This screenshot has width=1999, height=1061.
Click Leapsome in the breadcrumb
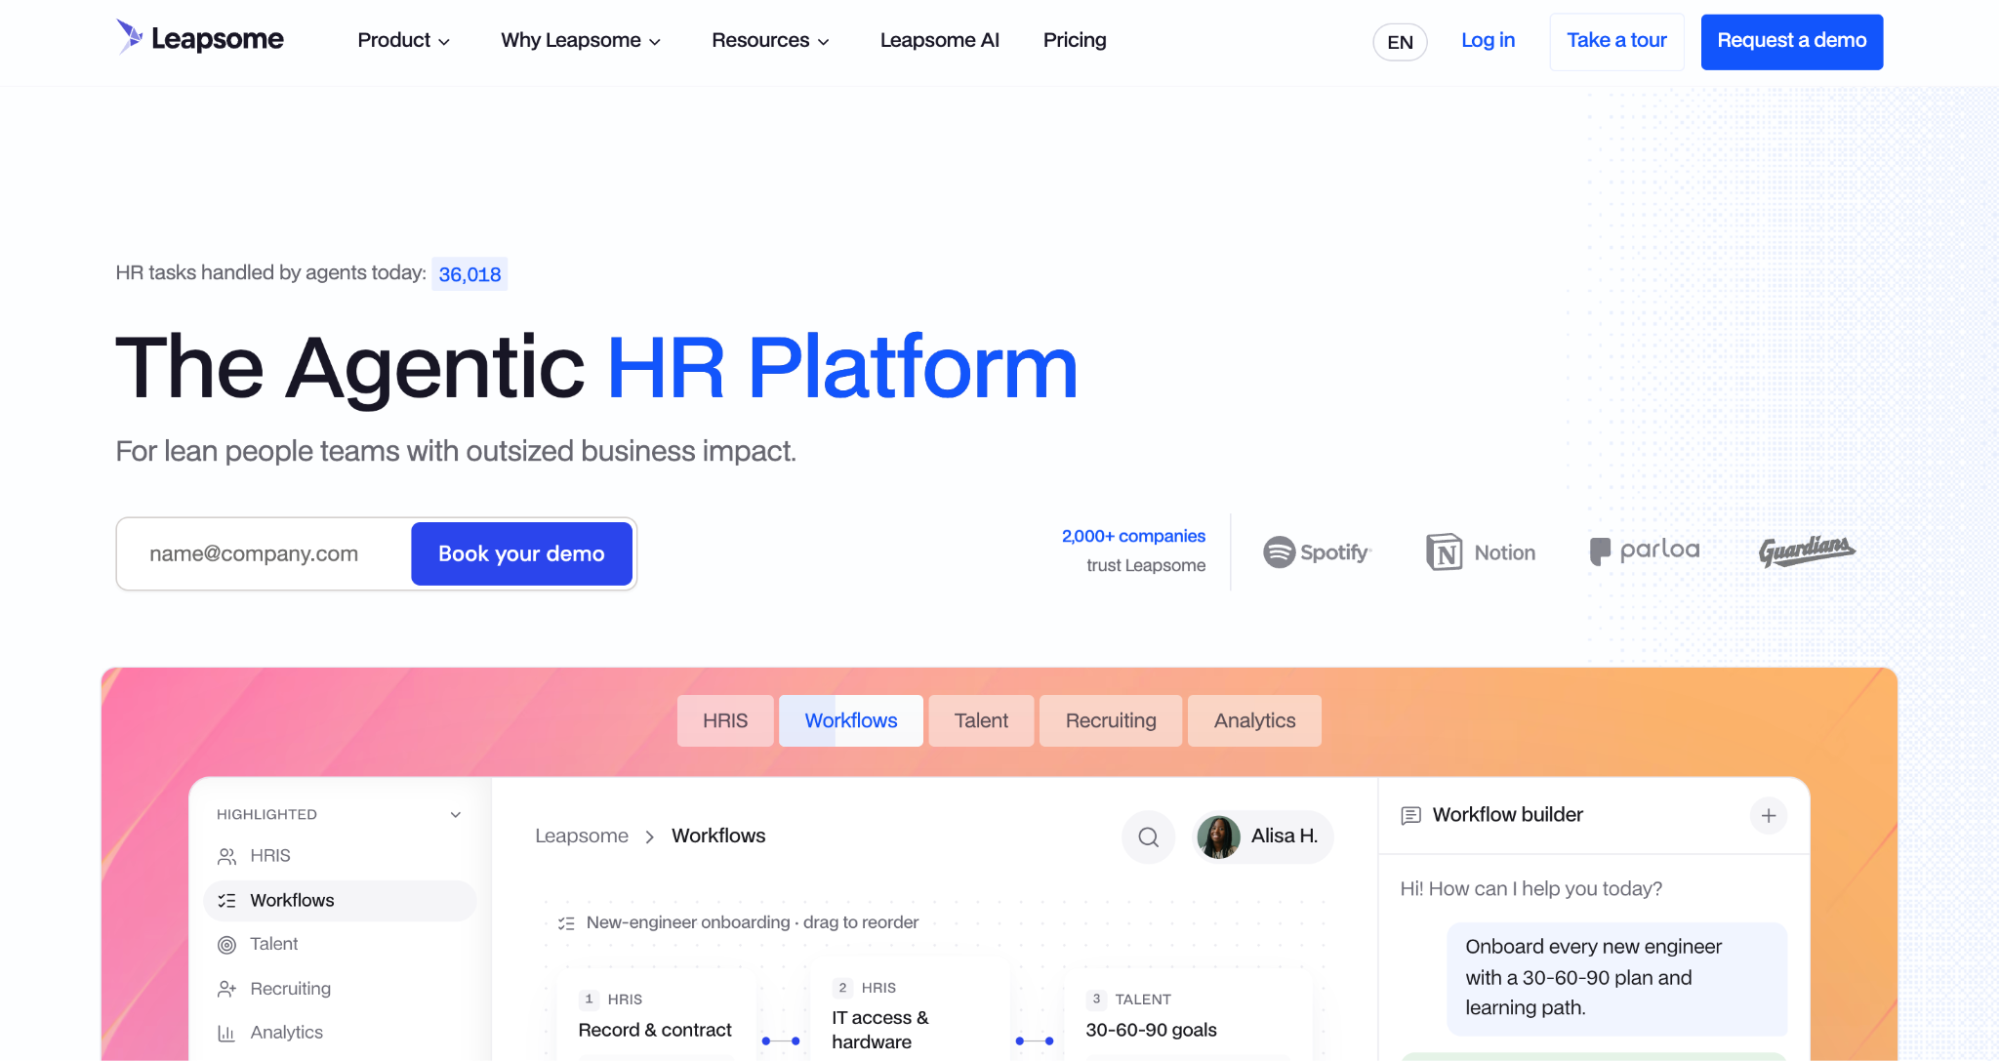coord(581,836)
